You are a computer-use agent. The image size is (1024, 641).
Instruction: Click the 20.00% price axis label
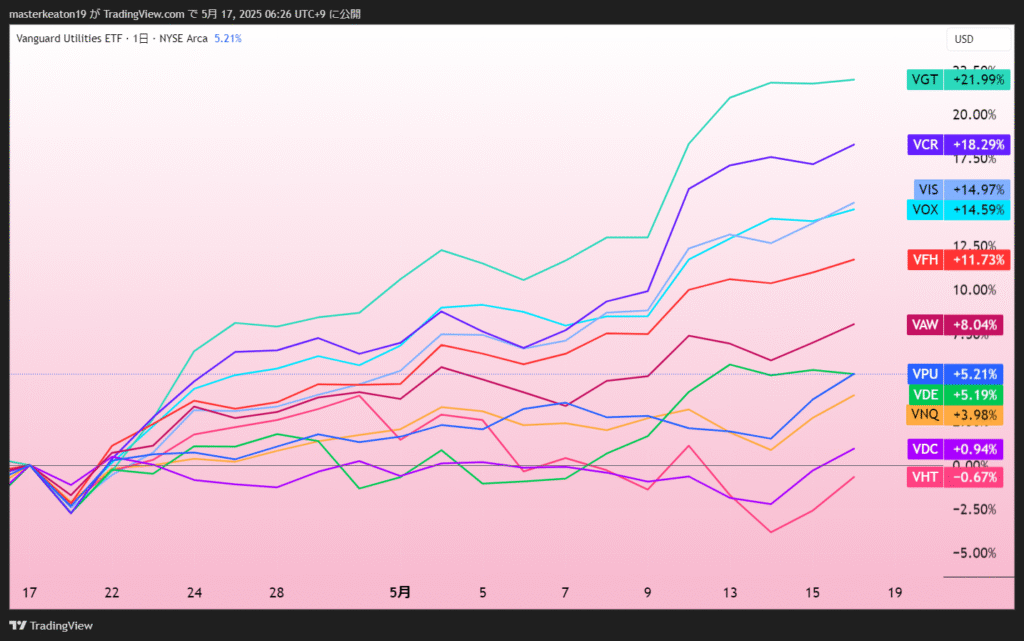coord(974,115)
